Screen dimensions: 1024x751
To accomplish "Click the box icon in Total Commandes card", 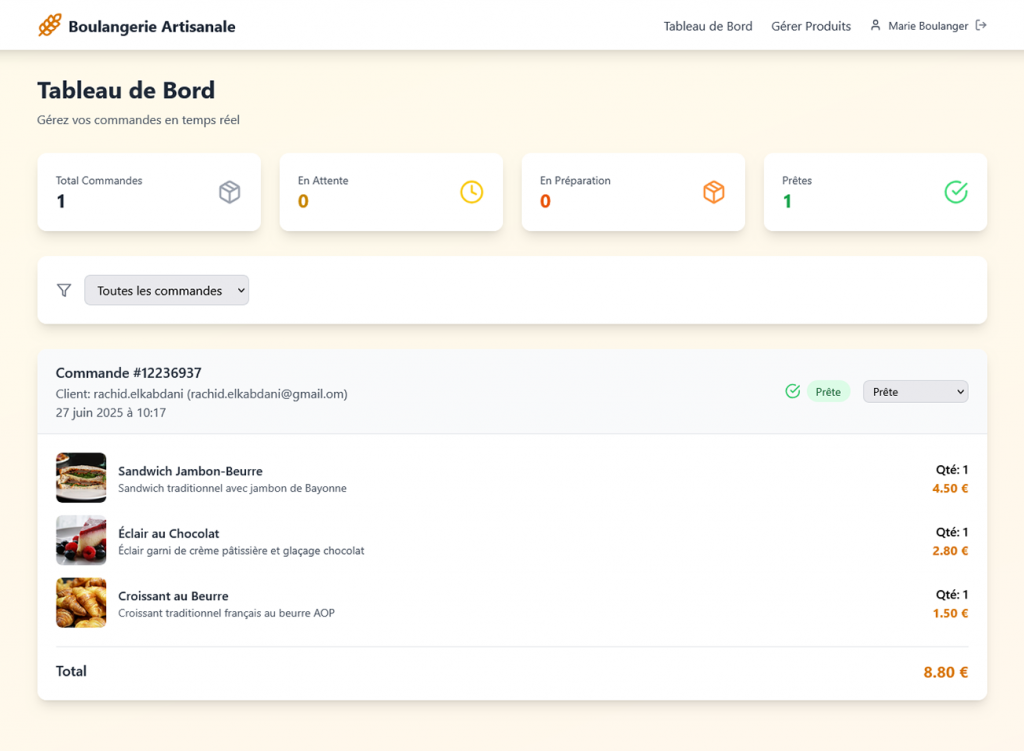I will tap(230, 192).
